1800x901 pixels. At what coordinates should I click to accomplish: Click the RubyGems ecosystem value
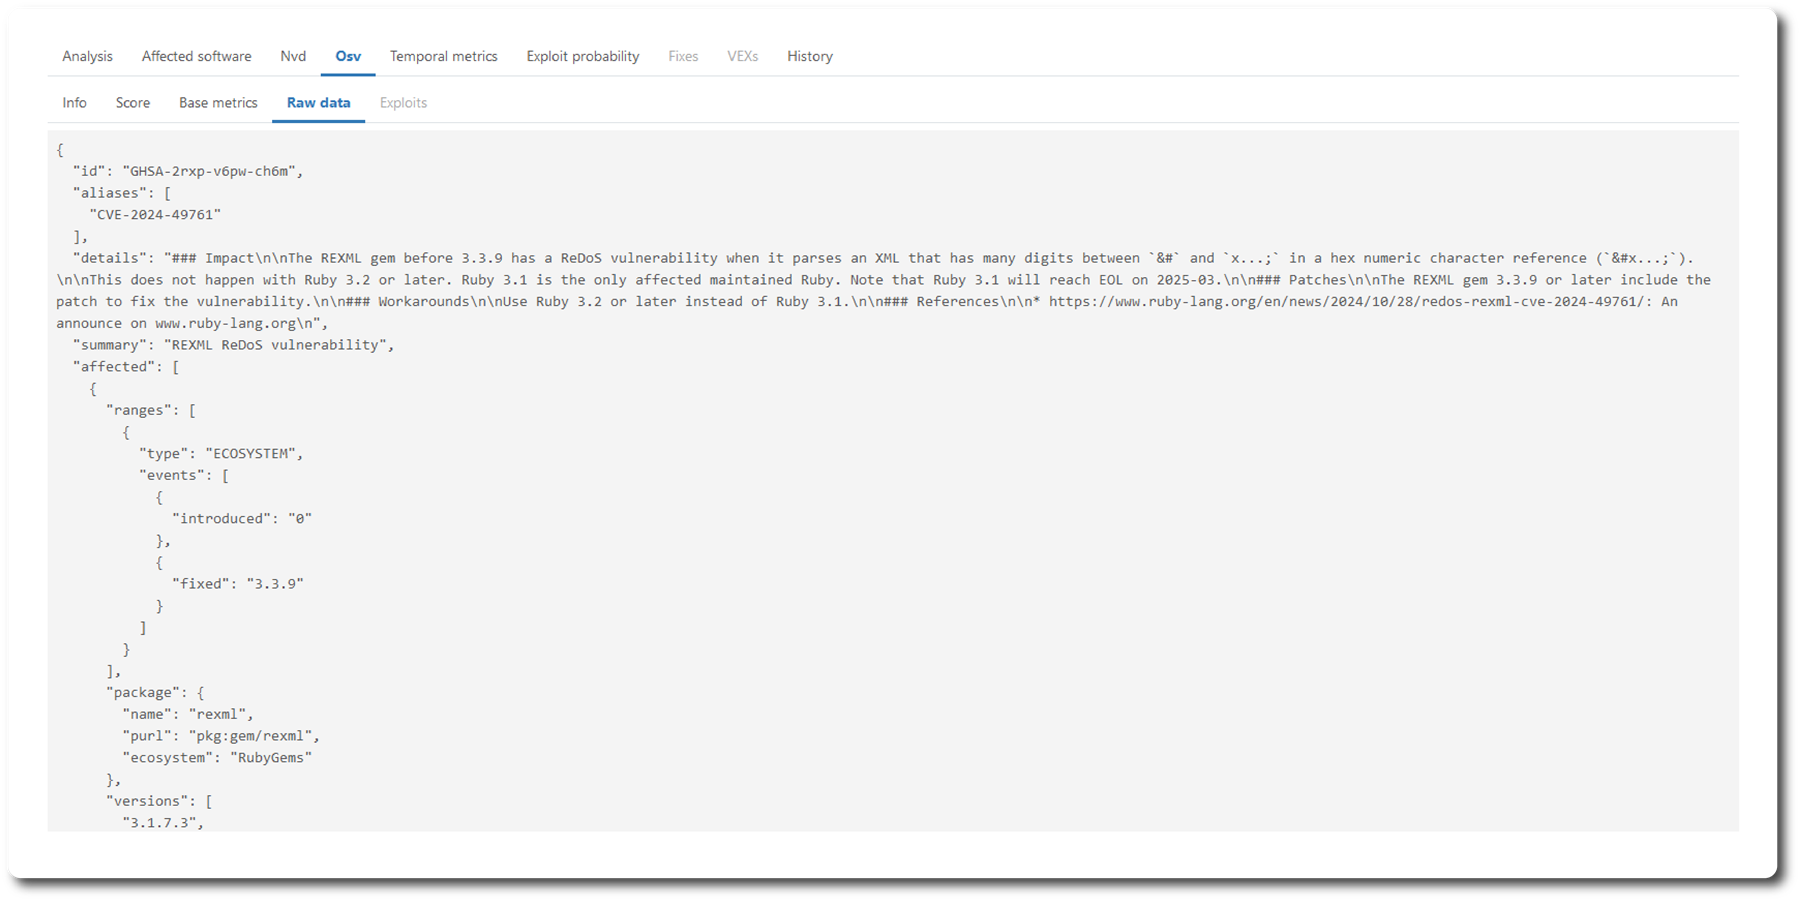271,757
